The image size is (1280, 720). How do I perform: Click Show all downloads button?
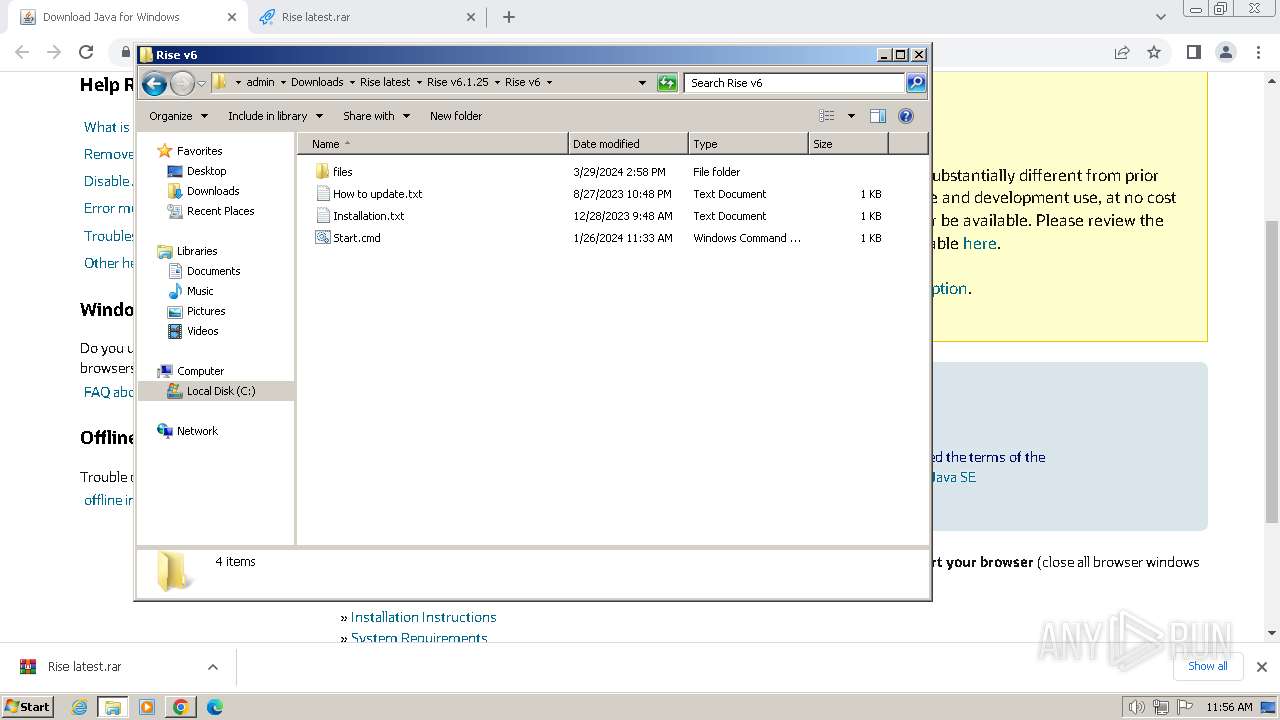[1208, 666]
